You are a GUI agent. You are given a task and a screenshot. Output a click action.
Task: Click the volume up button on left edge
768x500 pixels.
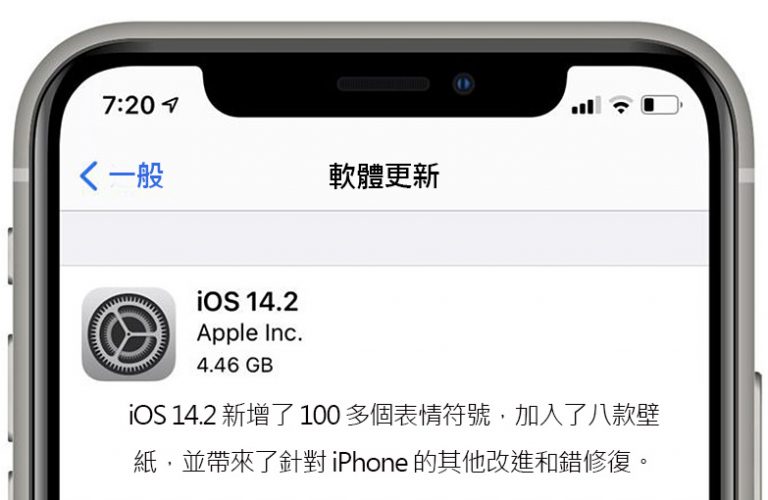[x=10, y=387]
